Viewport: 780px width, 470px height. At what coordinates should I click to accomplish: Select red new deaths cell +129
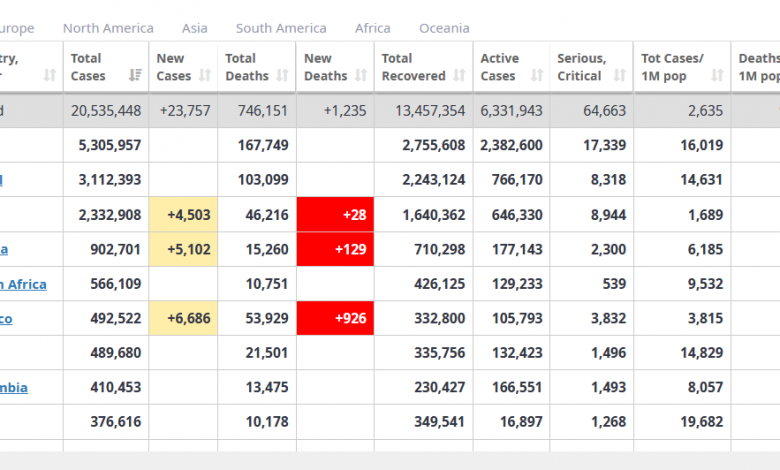point(335,249)
